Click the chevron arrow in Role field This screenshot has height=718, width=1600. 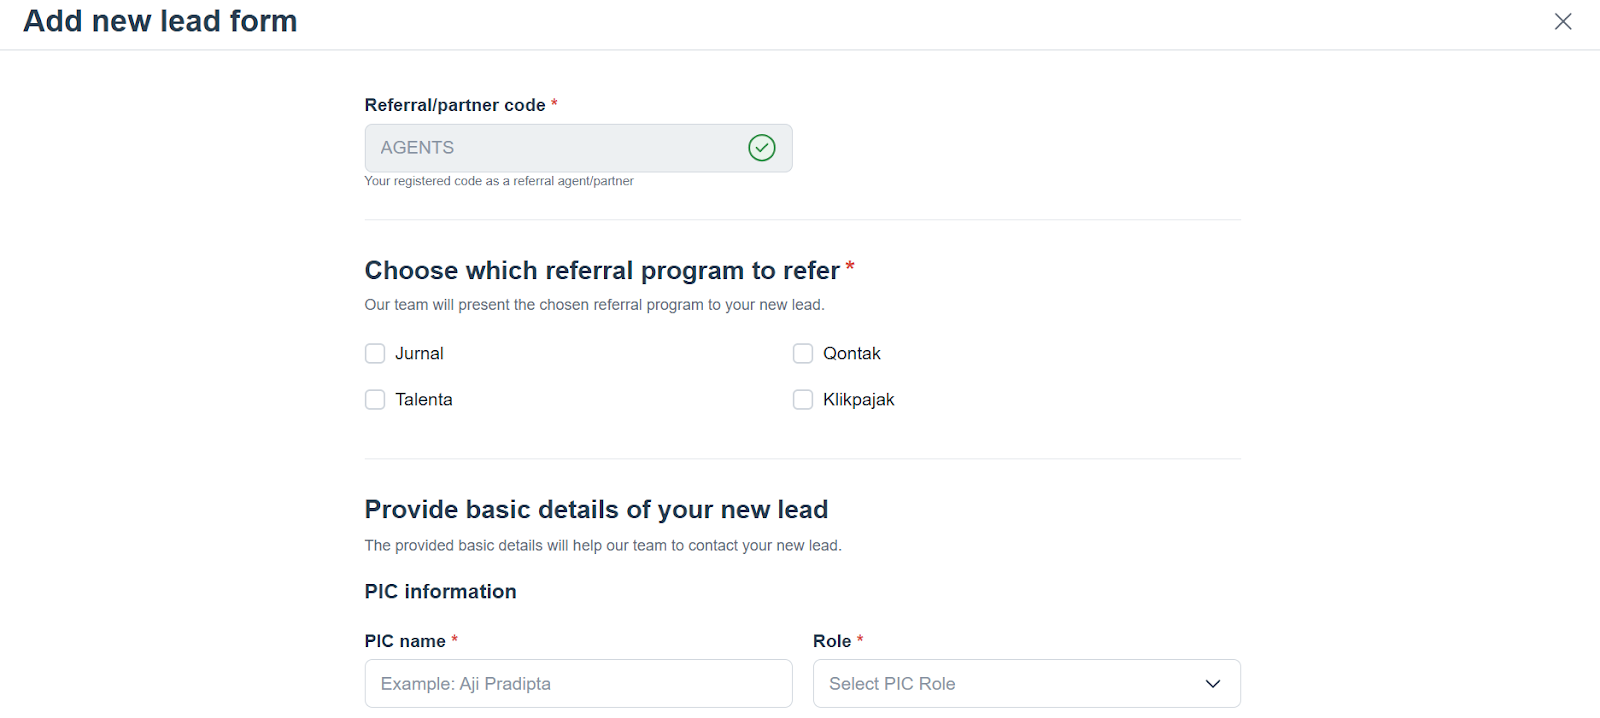[1213, 684]
